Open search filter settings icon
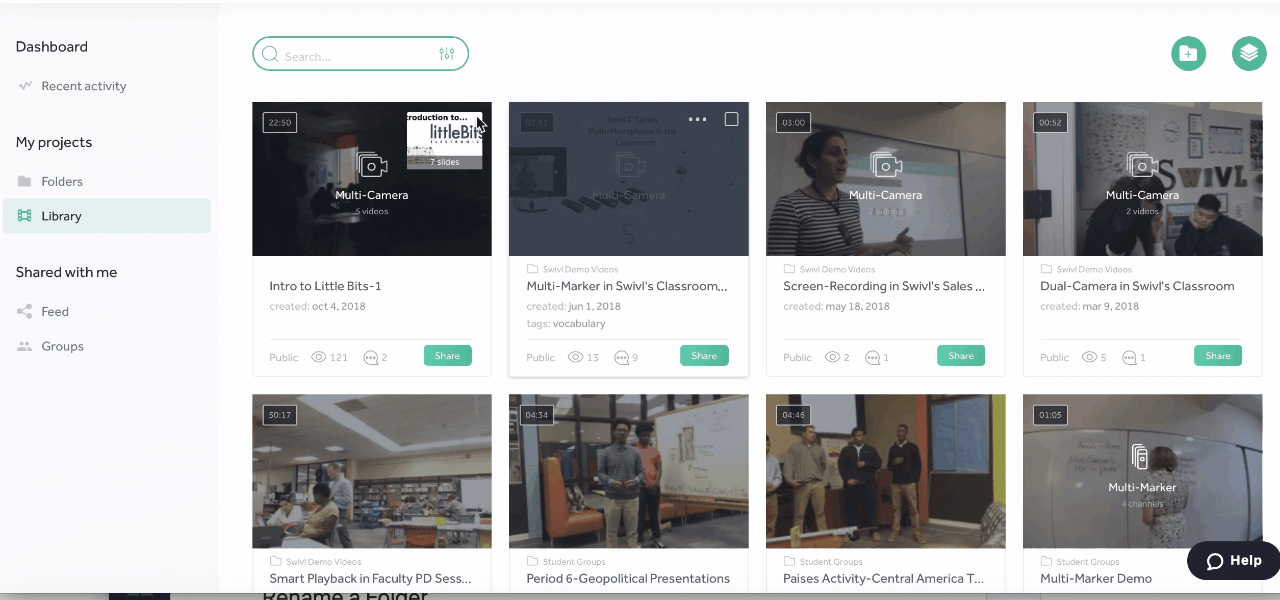Screen dimensions: 1280x600 (446, 54)
